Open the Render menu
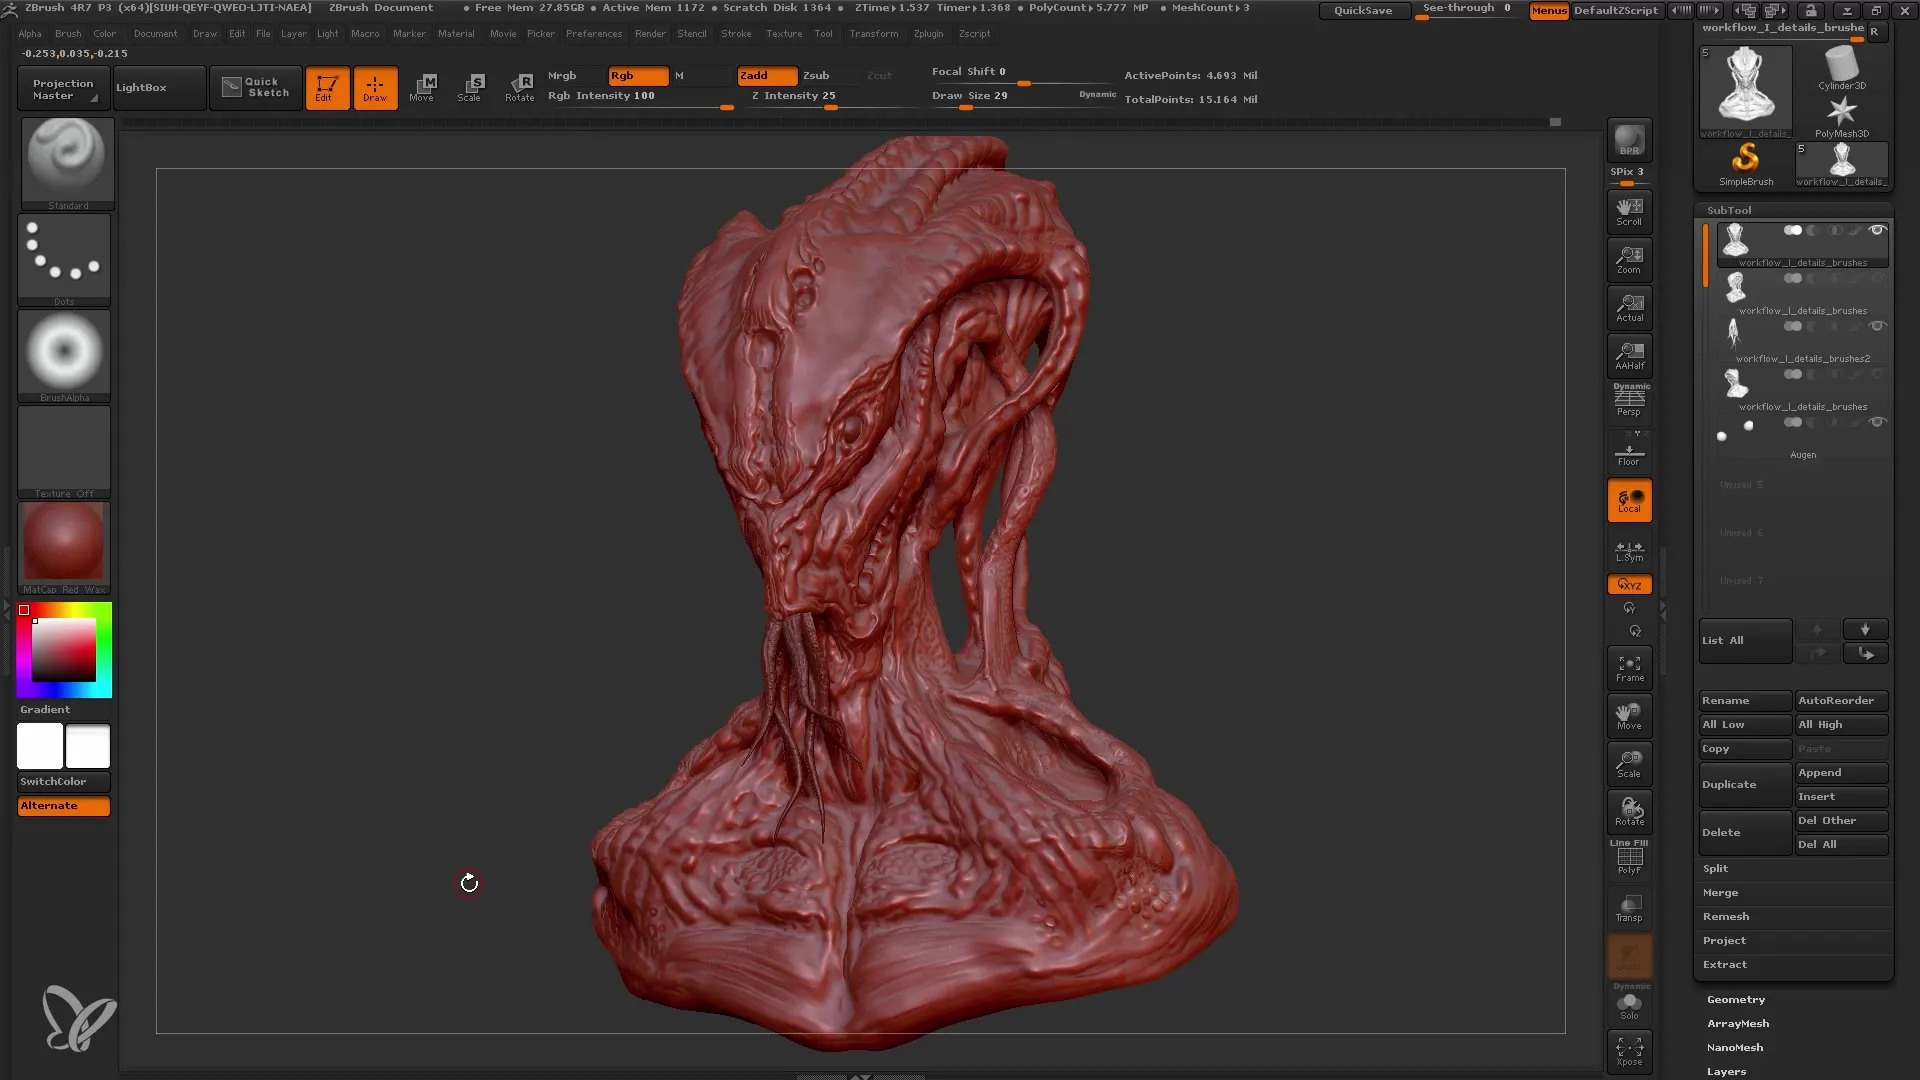 point(650,34)
